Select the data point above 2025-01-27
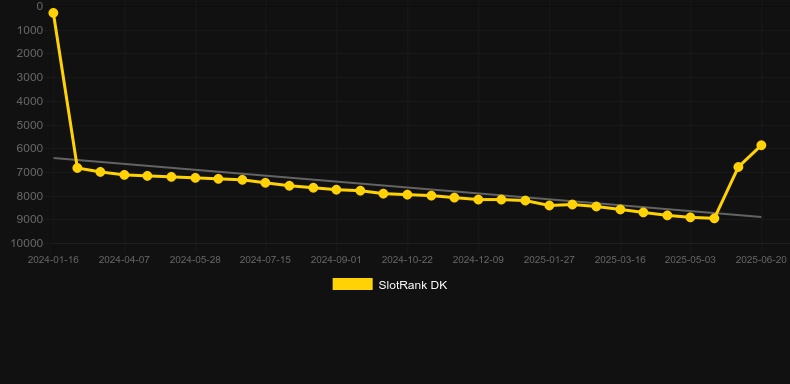Image resolution: width=790 pixels, height=384 pixels. click(549, 206)
